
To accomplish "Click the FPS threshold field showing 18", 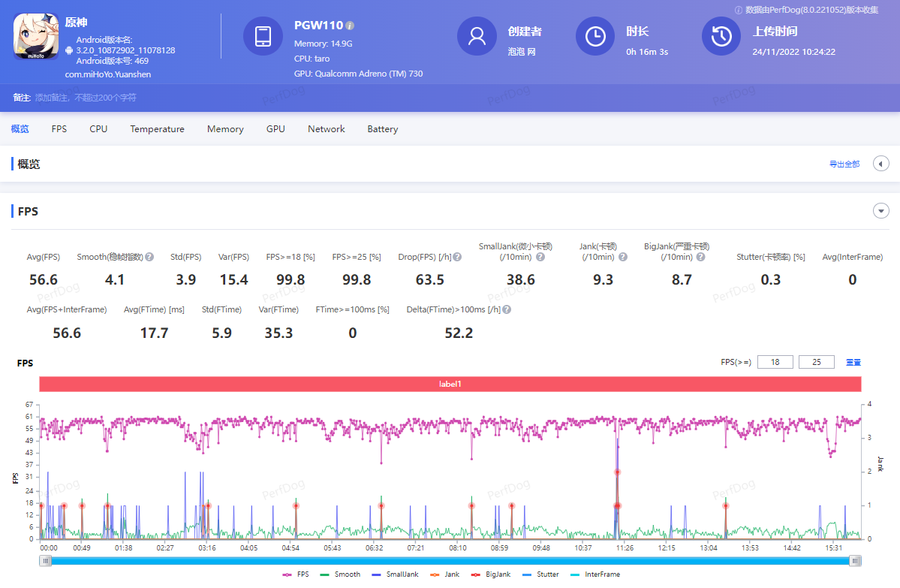I will click(x=775, y=362).
